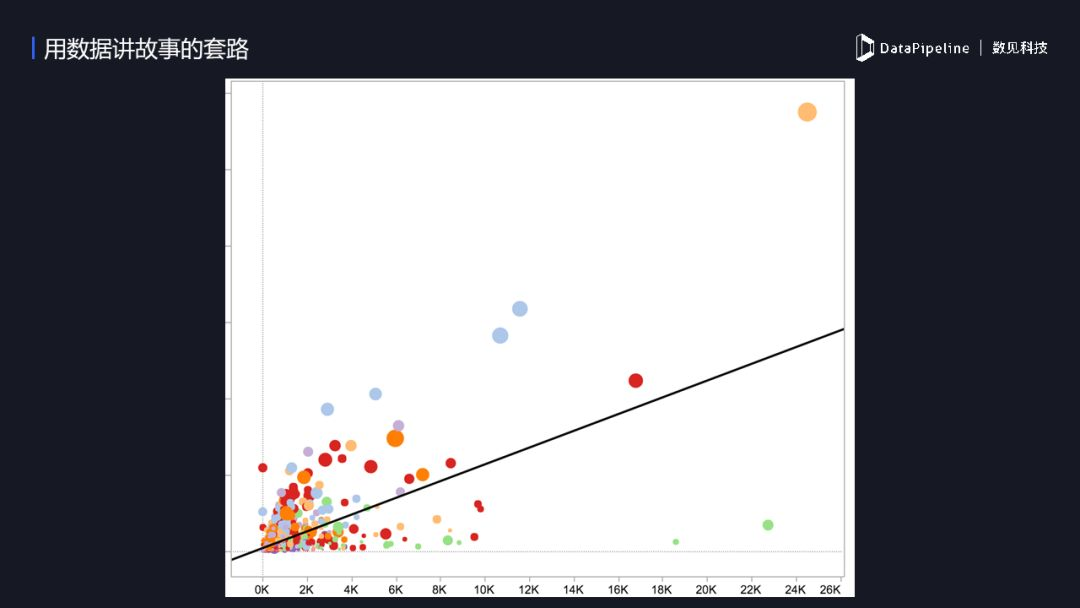1080x608 pixels.
Task: Click the DataPipeline logo icon
Action: (864, 47)
